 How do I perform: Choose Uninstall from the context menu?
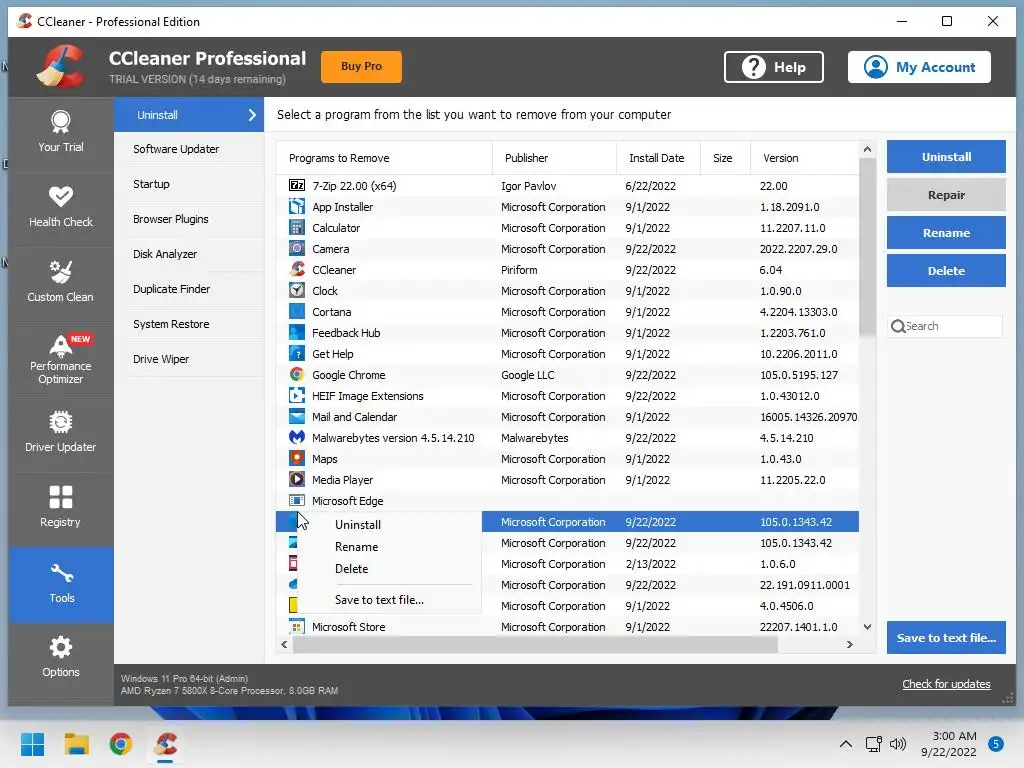click(358, 524)
